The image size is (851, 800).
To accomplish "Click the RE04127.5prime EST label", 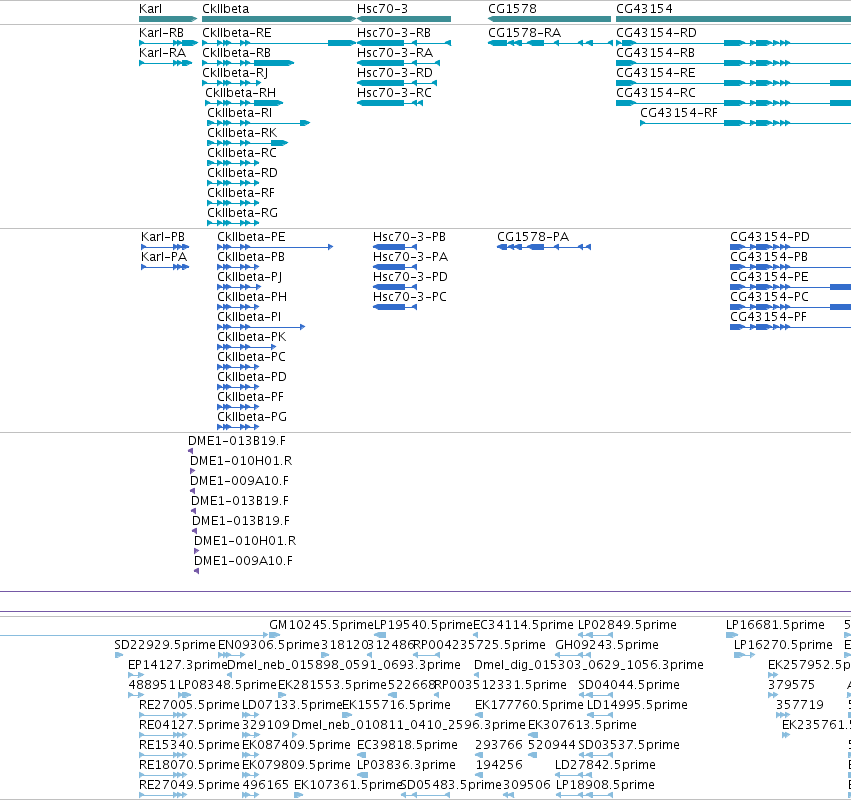I will [x=189, y=725].
